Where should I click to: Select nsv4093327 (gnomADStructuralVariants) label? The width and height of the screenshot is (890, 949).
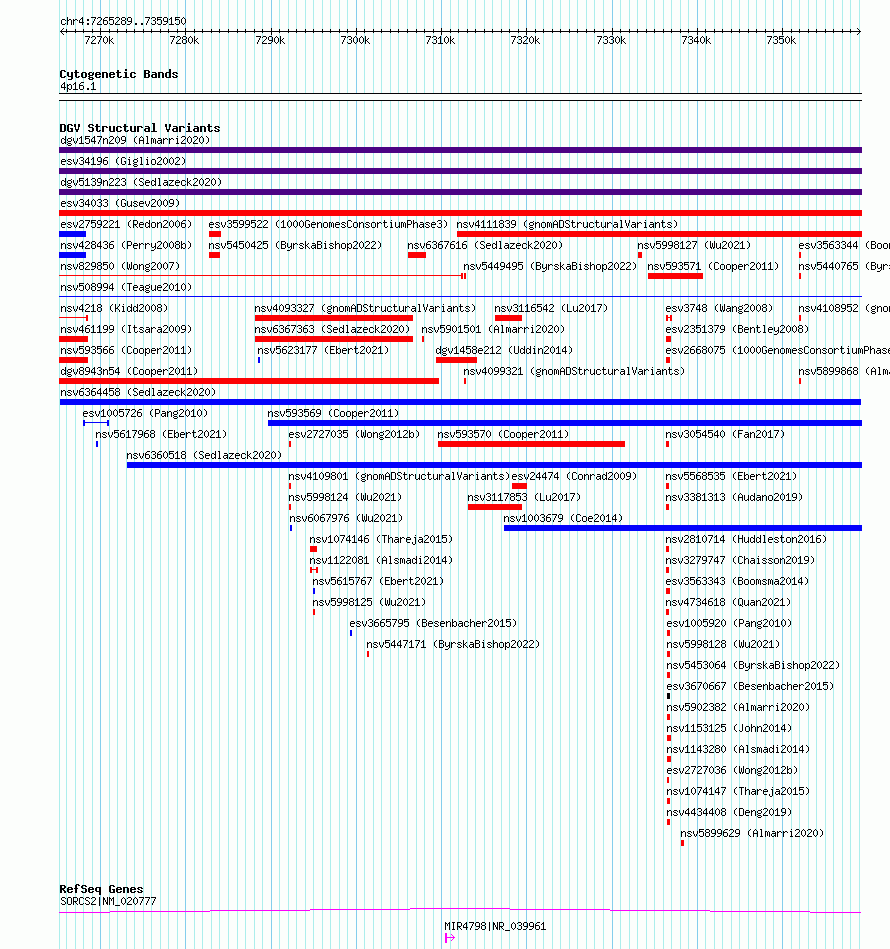click(x=365, y=309)
